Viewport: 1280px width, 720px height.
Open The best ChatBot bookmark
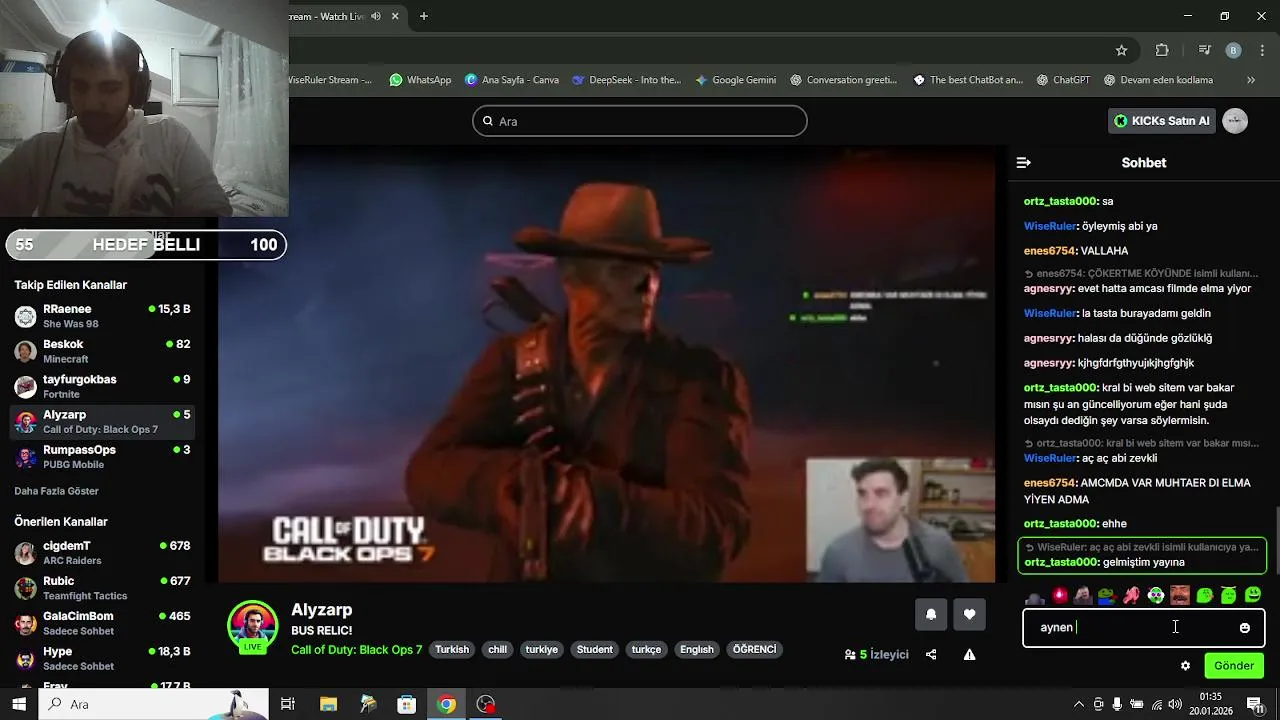pos(968,80)
